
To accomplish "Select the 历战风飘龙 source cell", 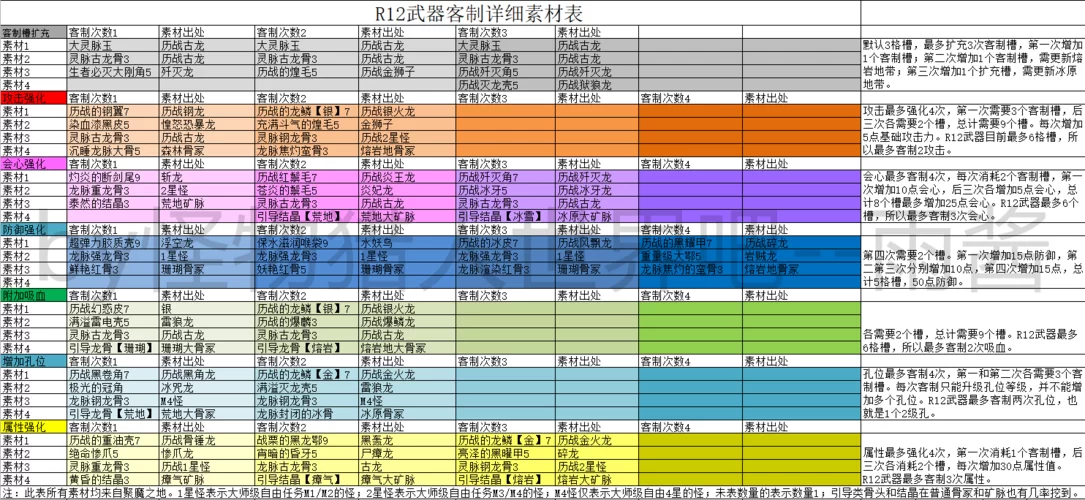I will tap(596, 243).
